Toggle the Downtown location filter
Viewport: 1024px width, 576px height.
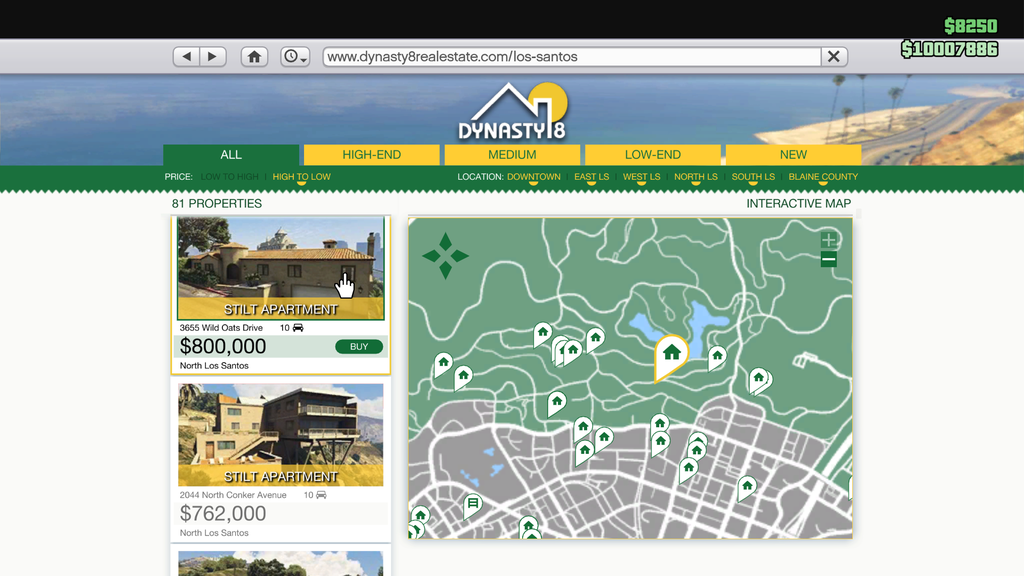point(533,177)
